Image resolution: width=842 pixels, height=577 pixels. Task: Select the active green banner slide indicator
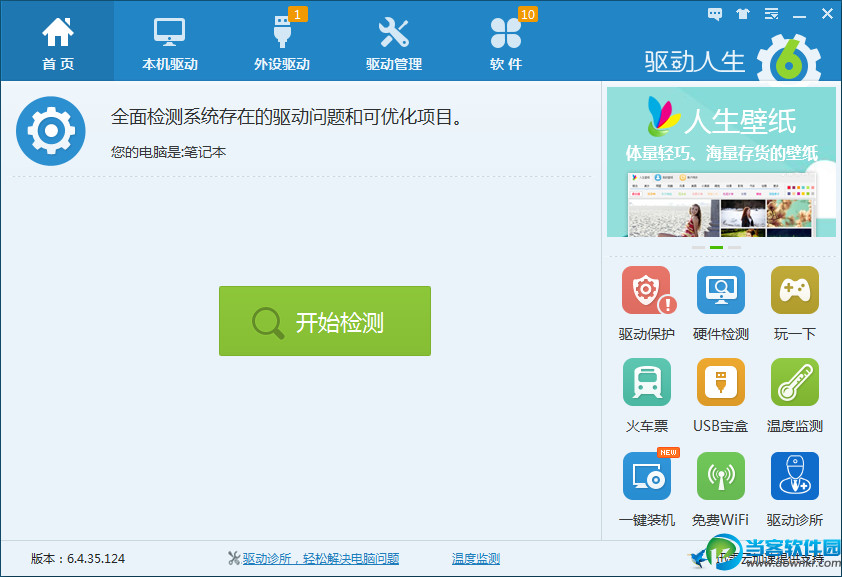716,247
